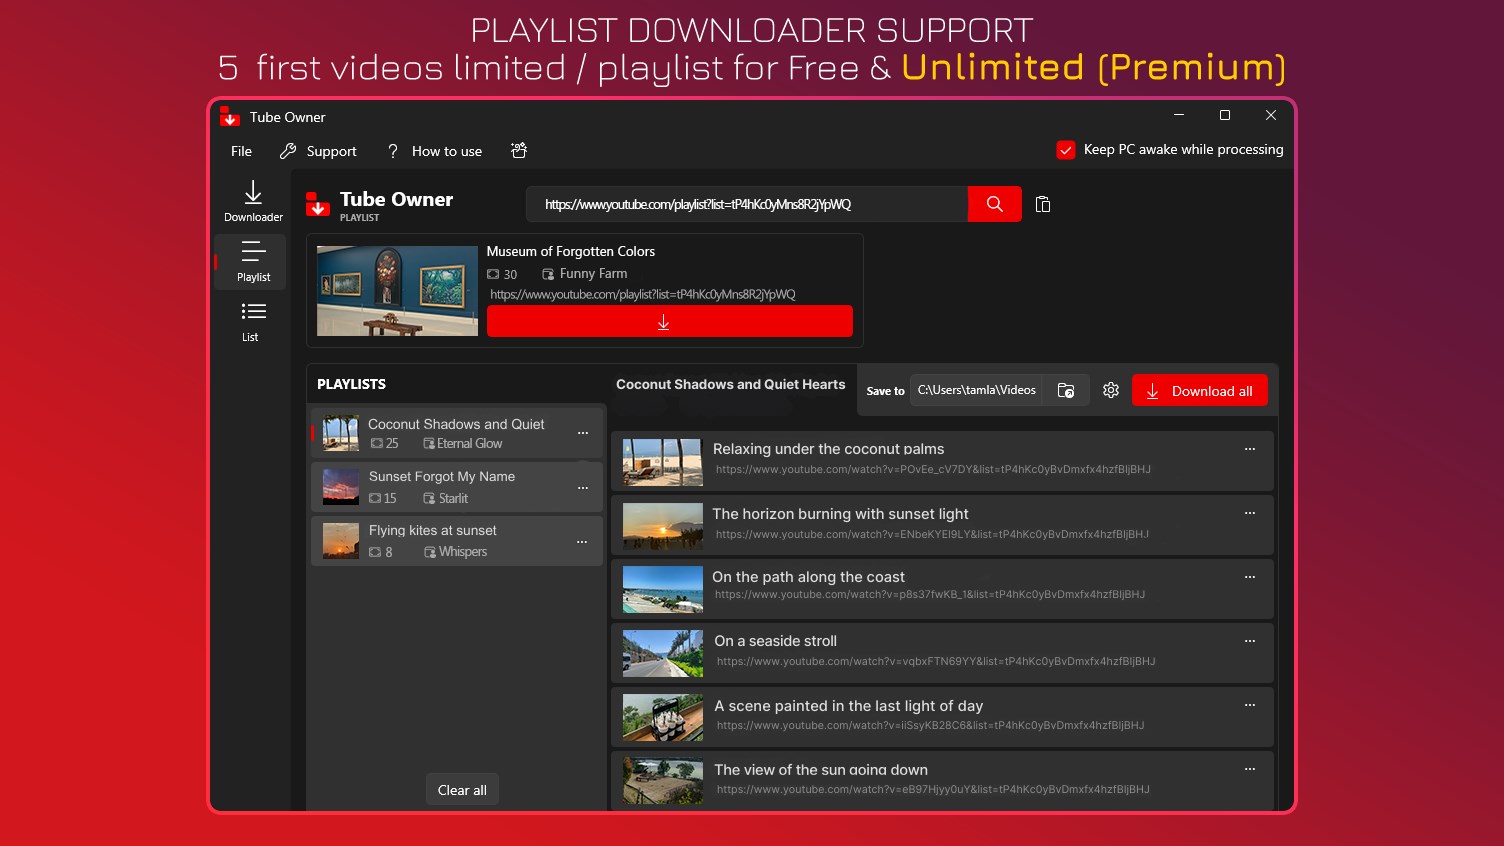Click the wrench icon next to Support

(x=286, y=150)
